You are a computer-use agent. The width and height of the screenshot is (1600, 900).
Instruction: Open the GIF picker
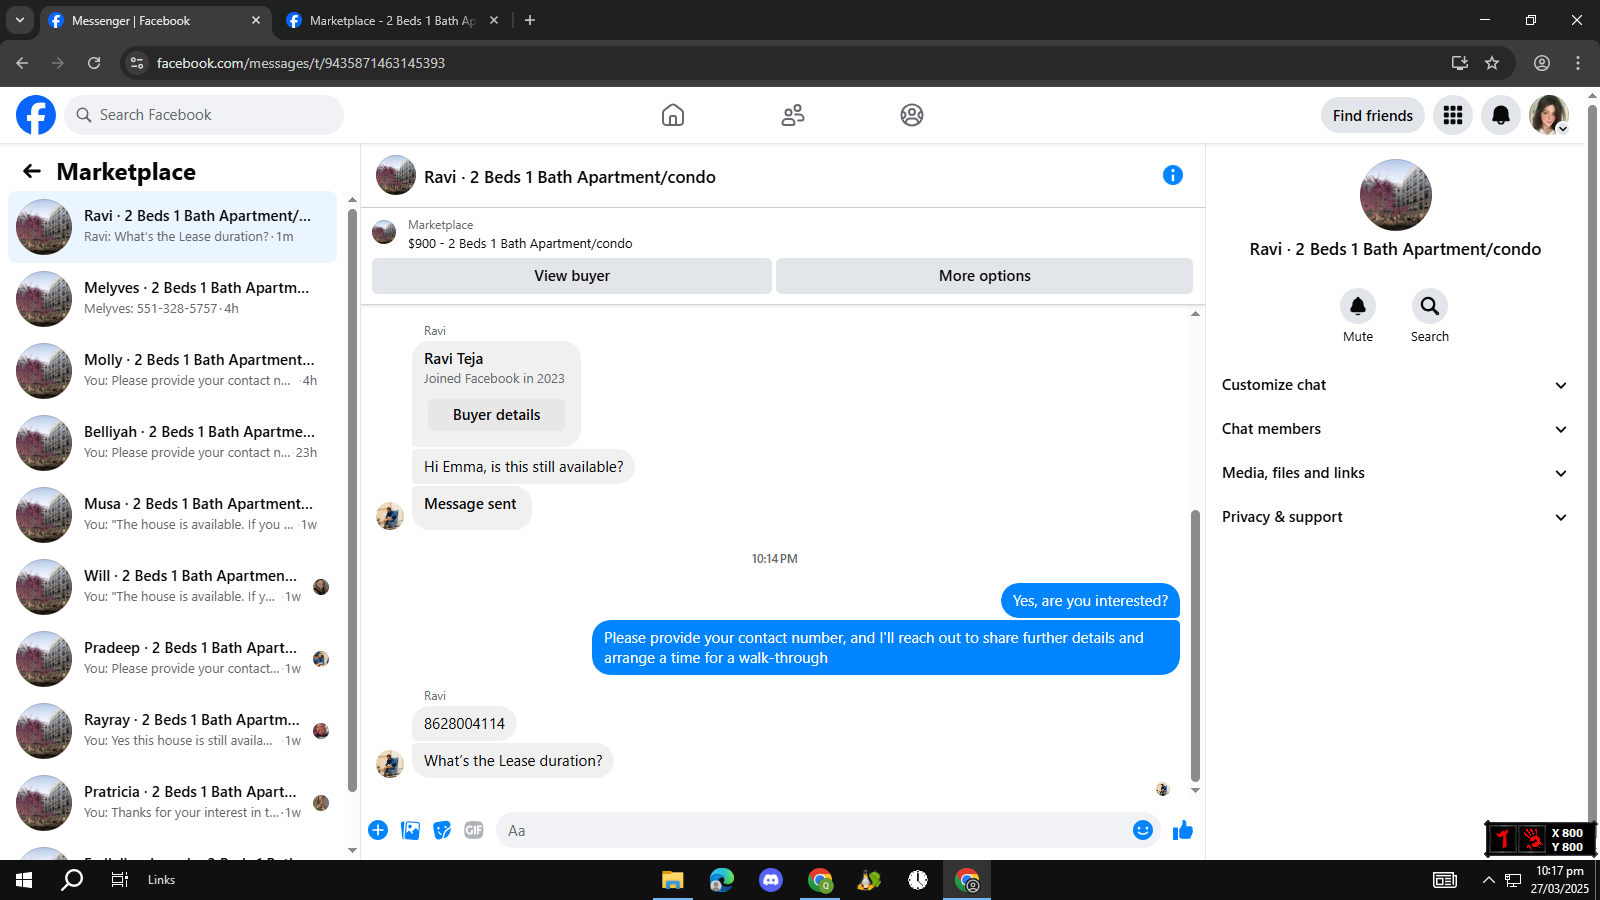474,830
